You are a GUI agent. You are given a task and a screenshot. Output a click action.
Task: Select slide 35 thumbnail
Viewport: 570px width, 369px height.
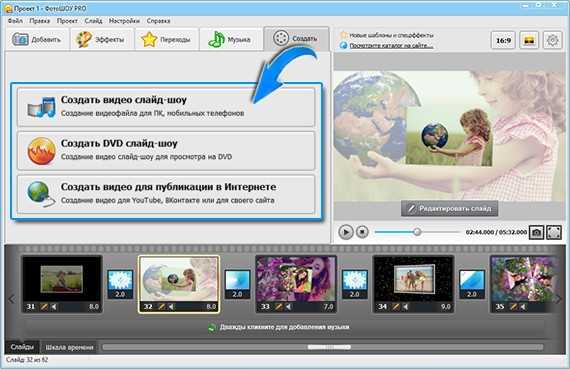(x=523, y=284)
